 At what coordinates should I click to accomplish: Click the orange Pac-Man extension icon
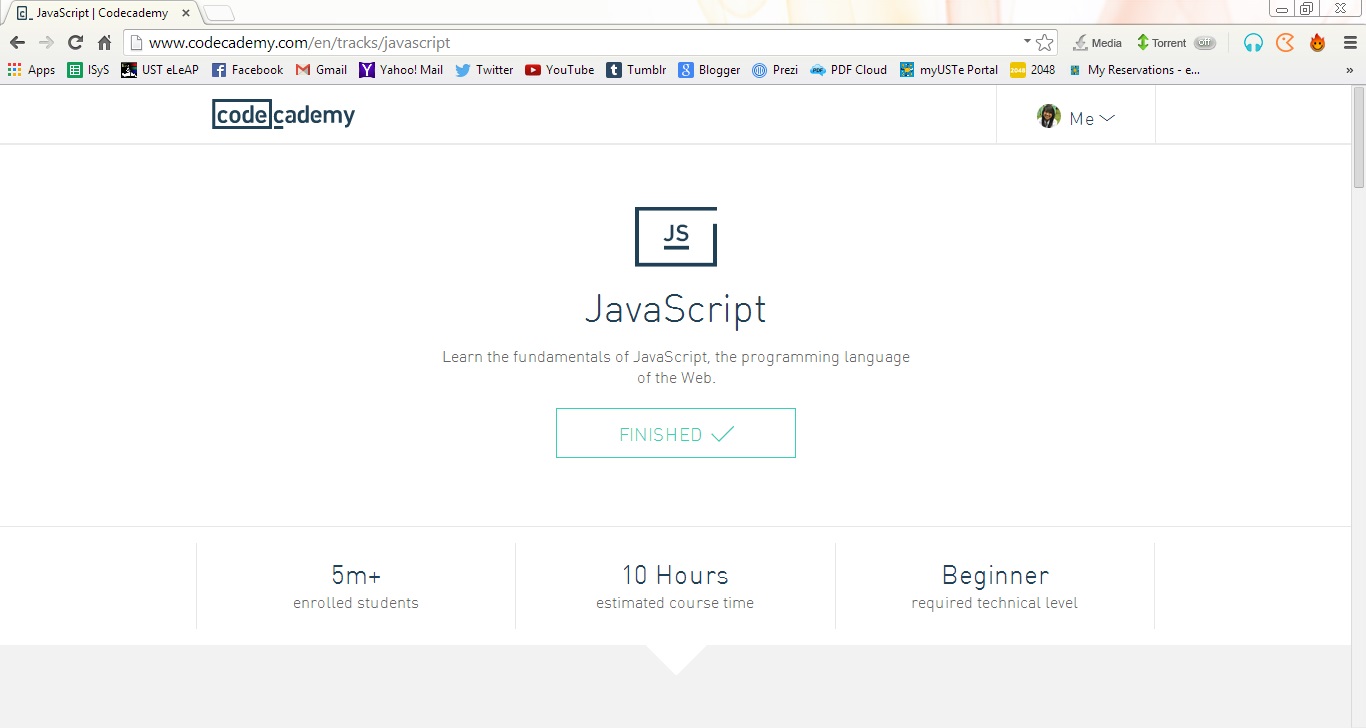tap(1285, 43)
